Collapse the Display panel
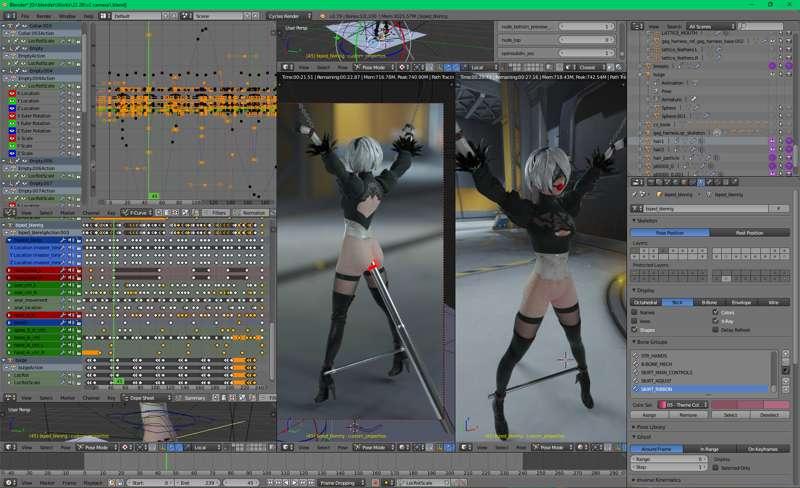Screen dimensions: 800x488 [x=635, y=290]
